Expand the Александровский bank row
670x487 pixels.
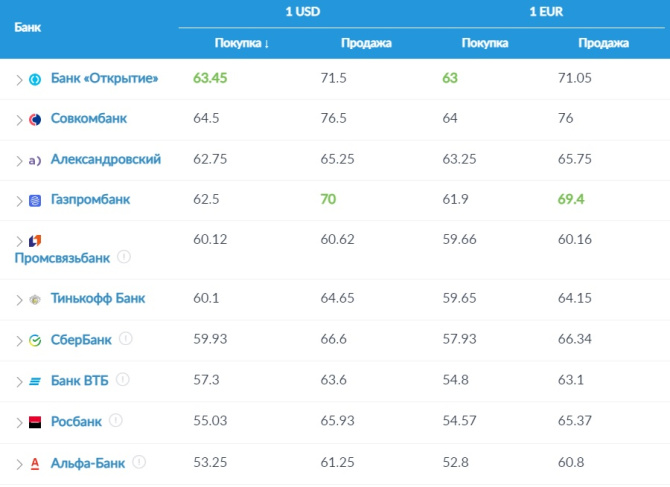[x=19, y=160]
